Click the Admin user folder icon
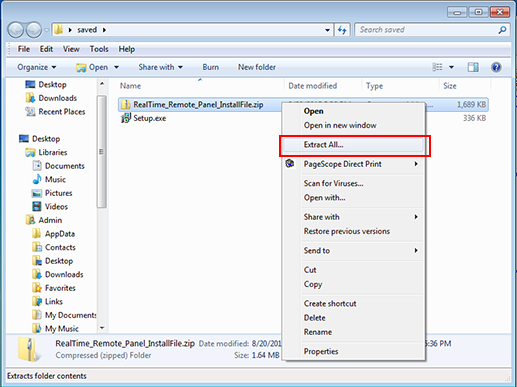 point(30,220)
